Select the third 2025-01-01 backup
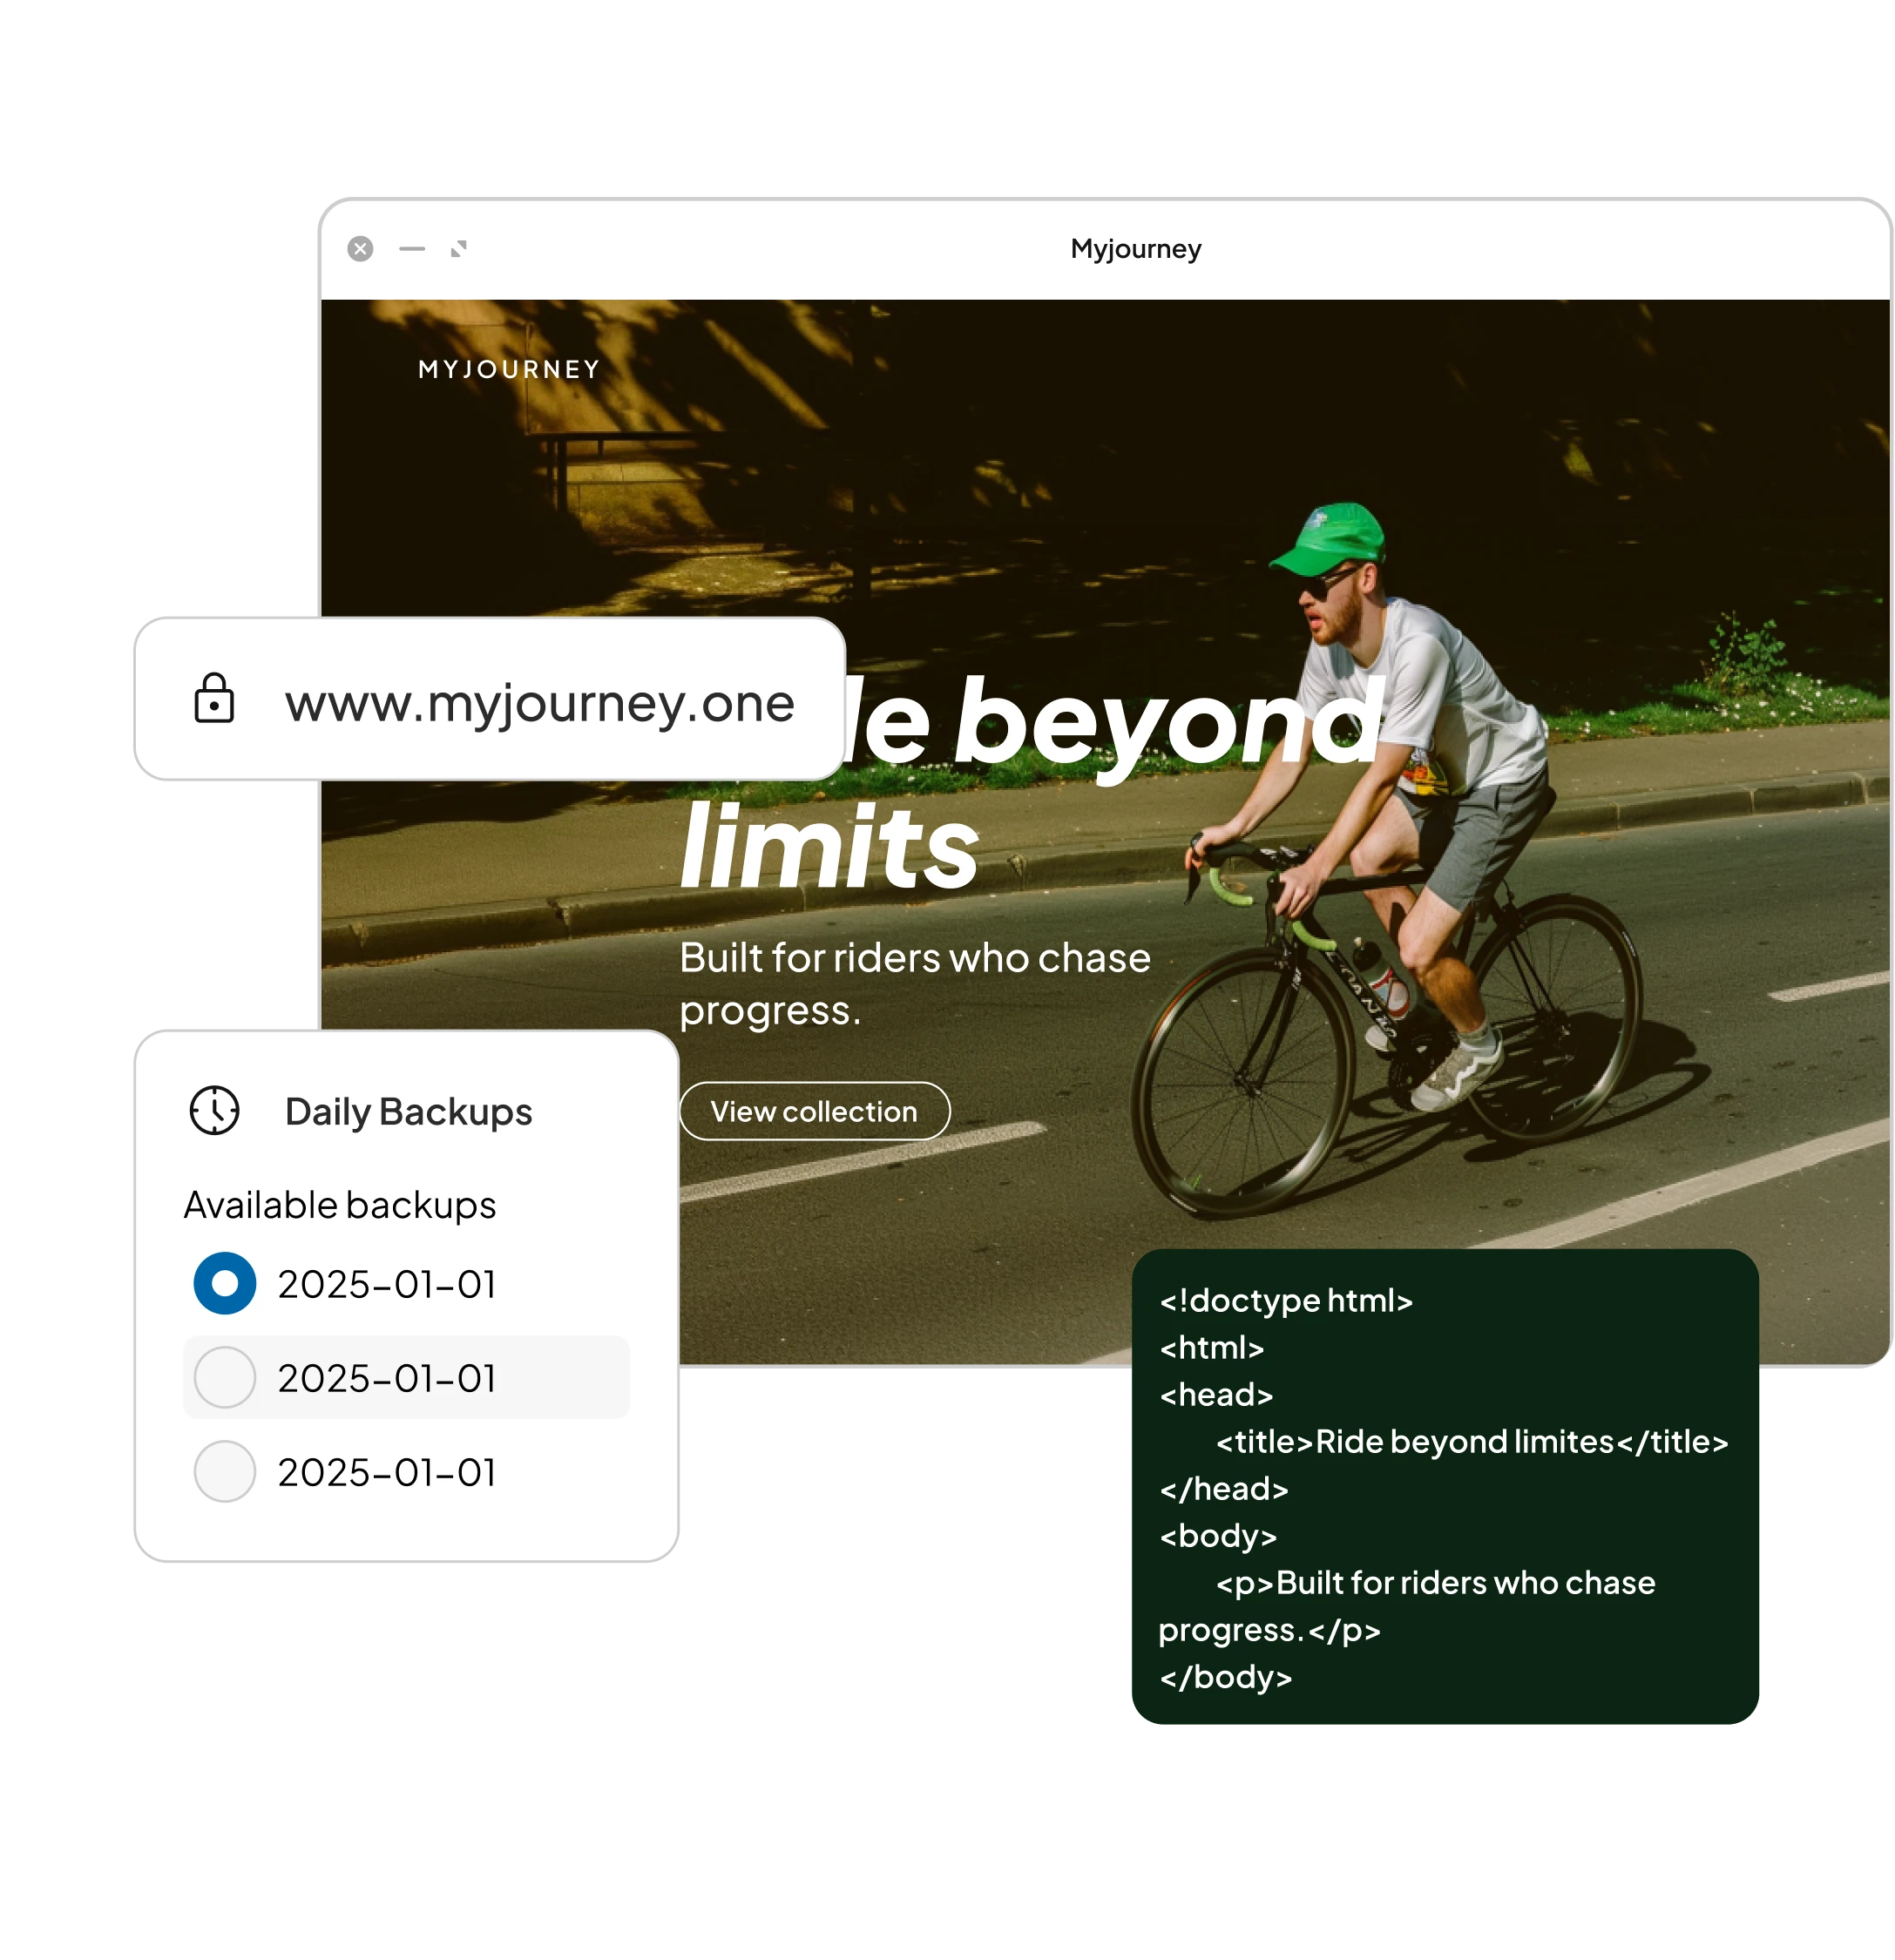This screenshot has height=1960, width=1895. click(x=224, y=1472)
